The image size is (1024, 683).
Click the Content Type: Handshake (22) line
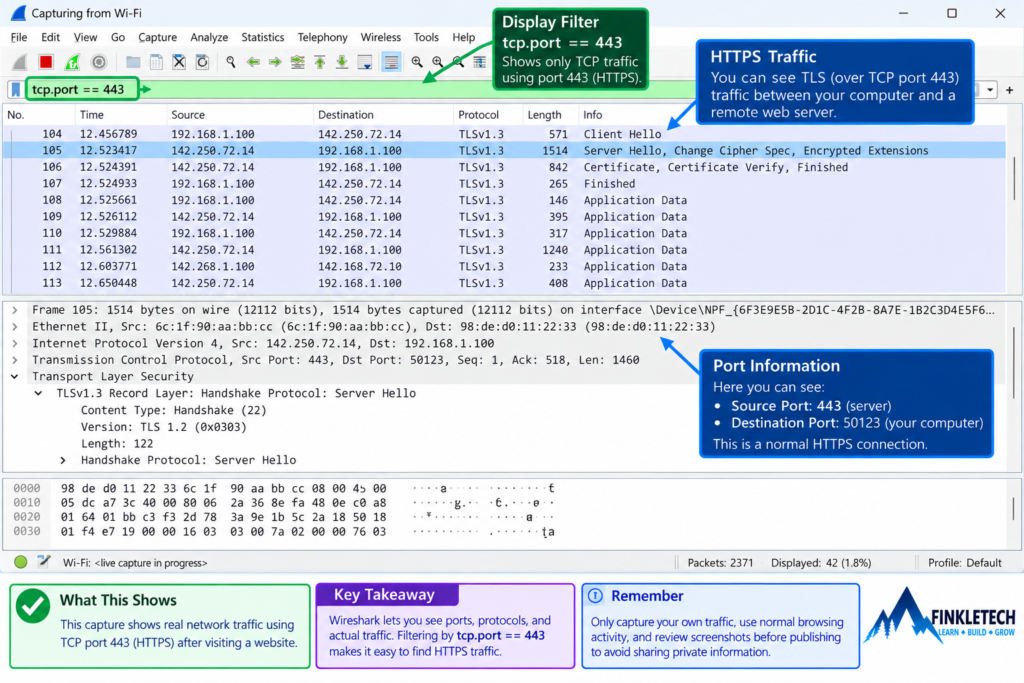(173, 411)
